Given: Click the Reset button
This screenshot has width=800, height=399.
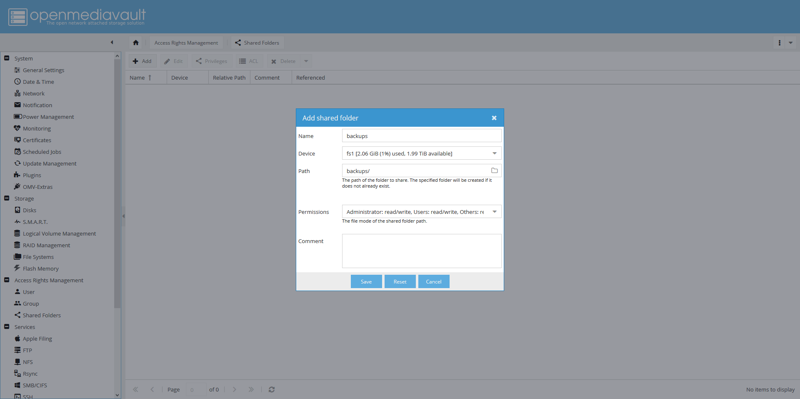Looking at the screenshot, I should click(x=400, y=282).
